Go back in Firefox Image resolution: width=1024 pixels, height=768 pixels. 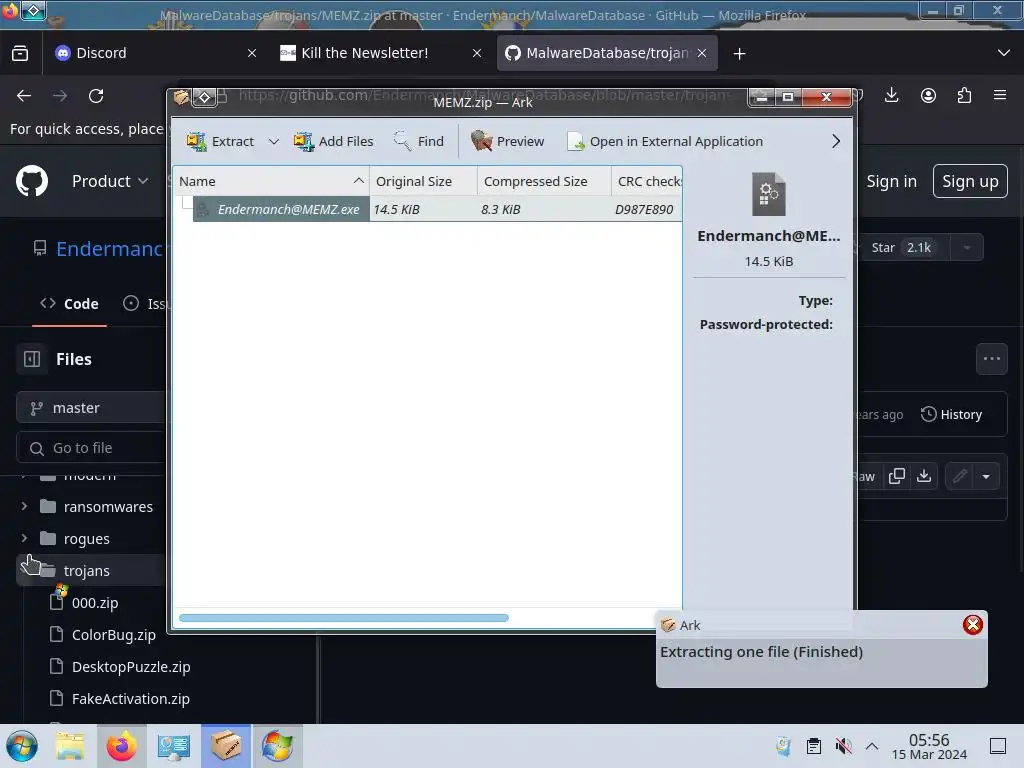24,96
